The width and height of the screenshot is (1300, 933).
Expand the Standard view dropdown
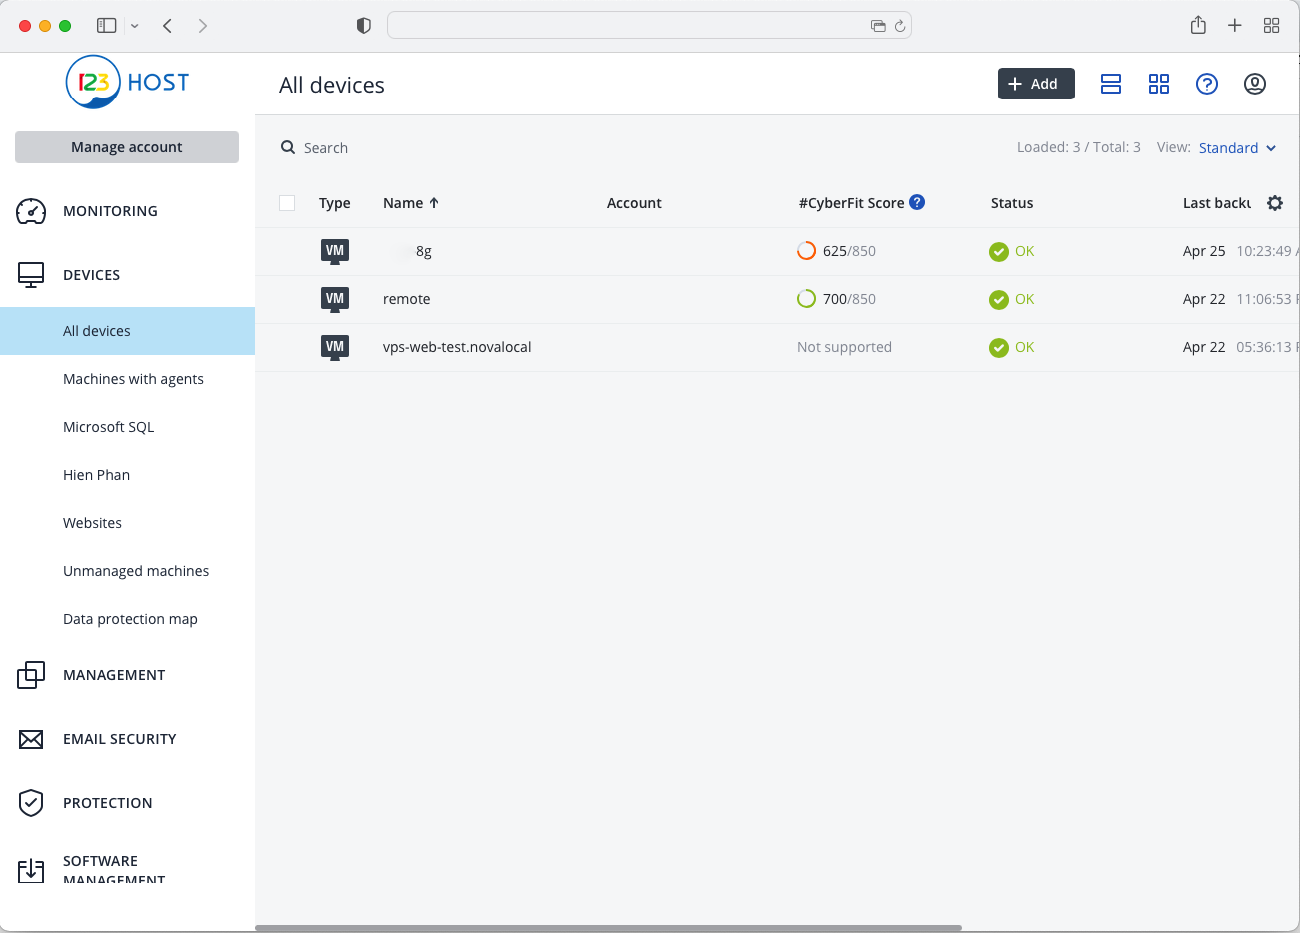click(x=1237, y=148)
